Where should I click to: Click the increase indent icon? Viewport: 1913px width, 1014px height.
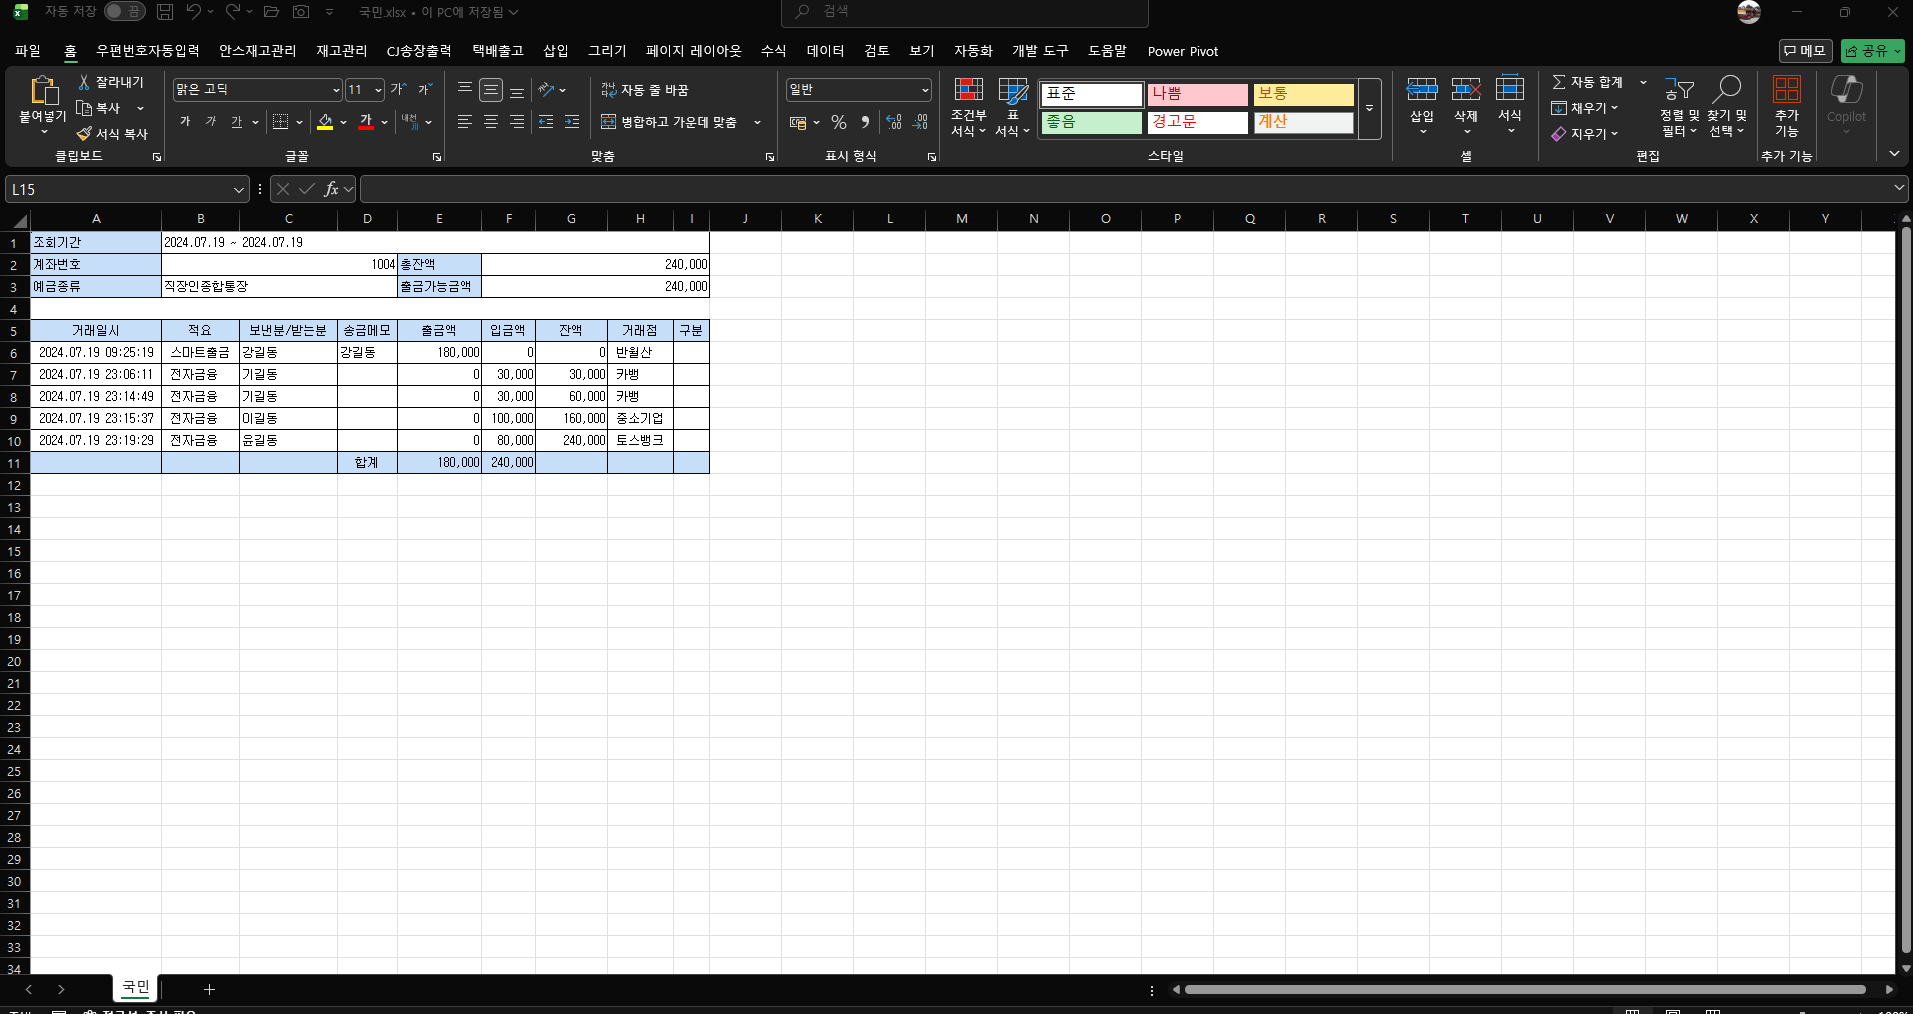[571, 122]
